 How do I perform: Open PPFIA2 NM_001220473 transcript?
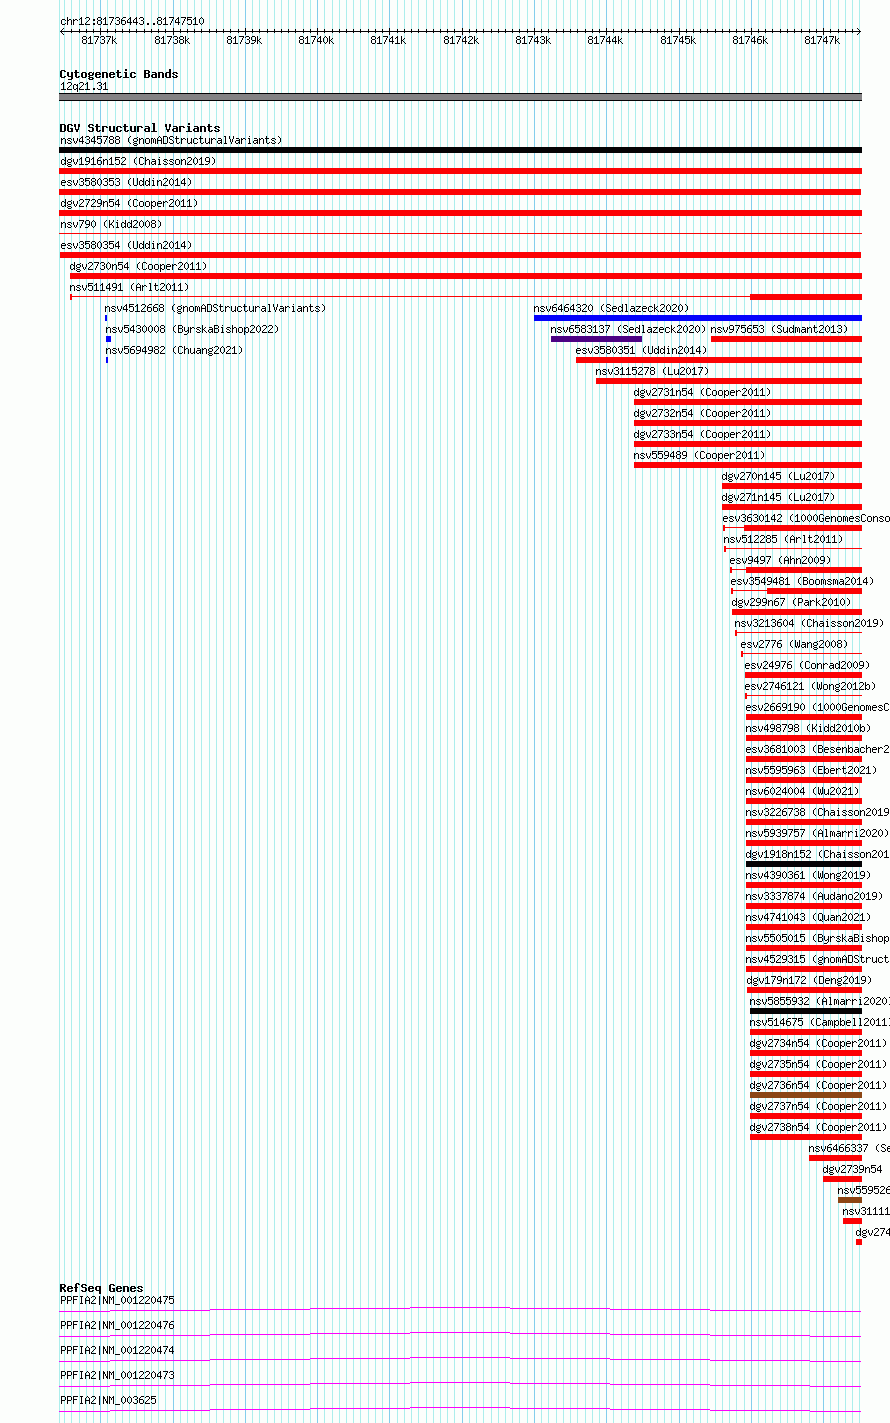pyautogui.click(x=117, y=1375)
